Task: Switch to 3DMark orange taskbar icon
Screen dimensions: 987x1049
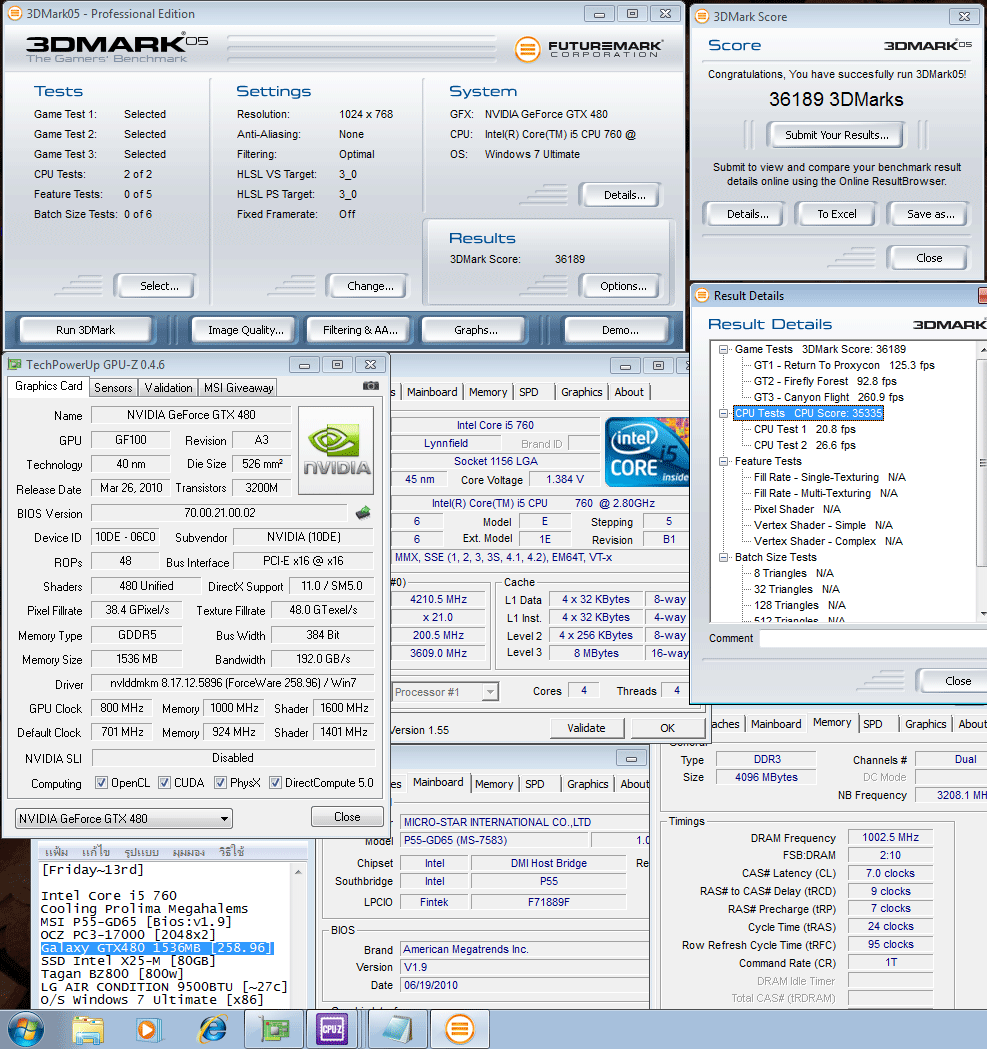Action: click(x=460, y=1030)
